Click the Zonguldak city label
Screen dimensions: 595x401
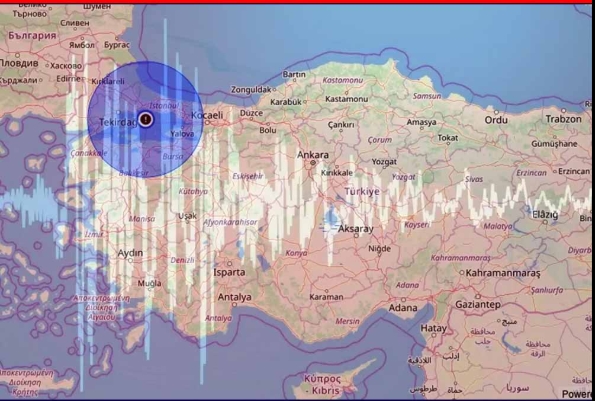click(x=251, y=90)
